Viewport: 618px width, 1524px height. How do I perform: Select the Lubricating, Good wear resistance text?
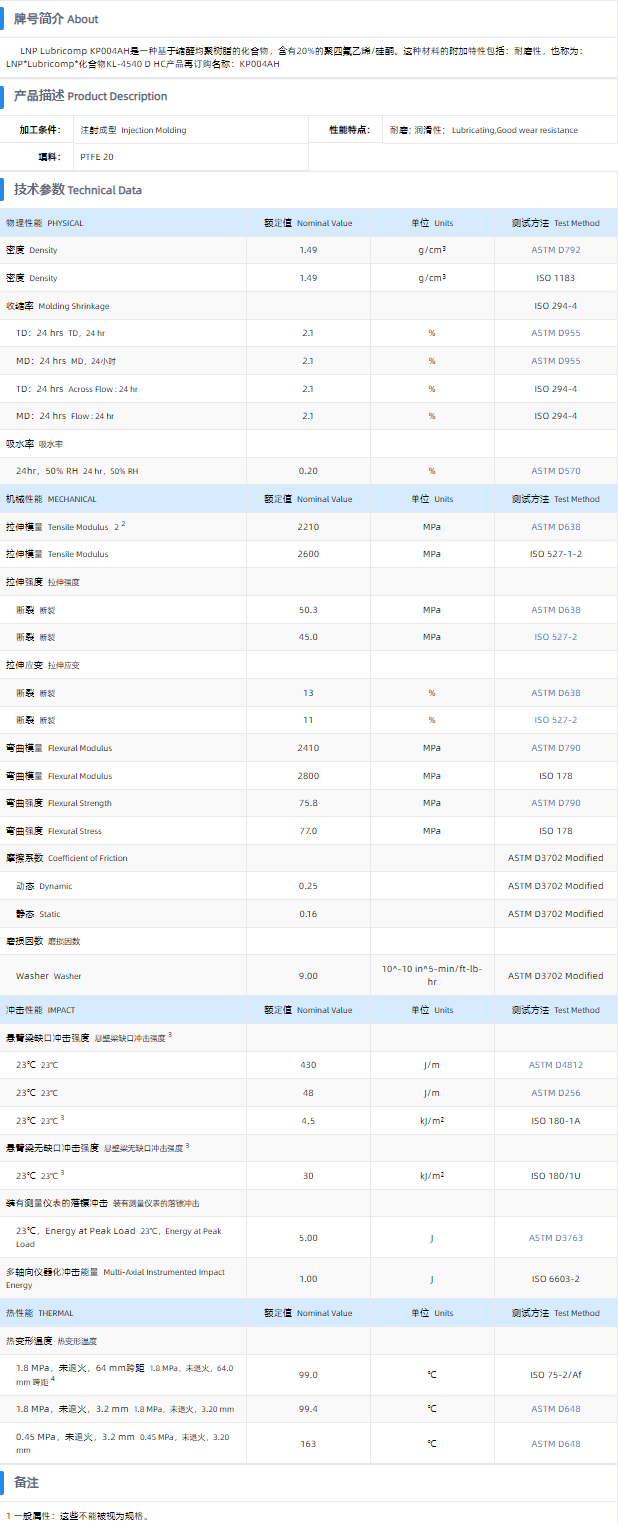tap(514, 130)
